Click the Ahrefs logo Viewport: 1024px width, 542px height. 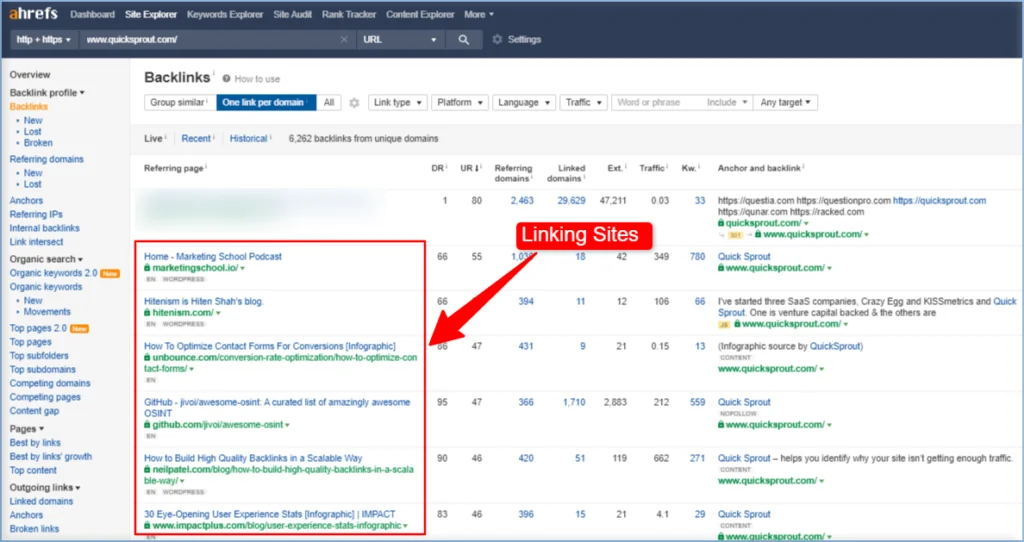pos(32,14)
